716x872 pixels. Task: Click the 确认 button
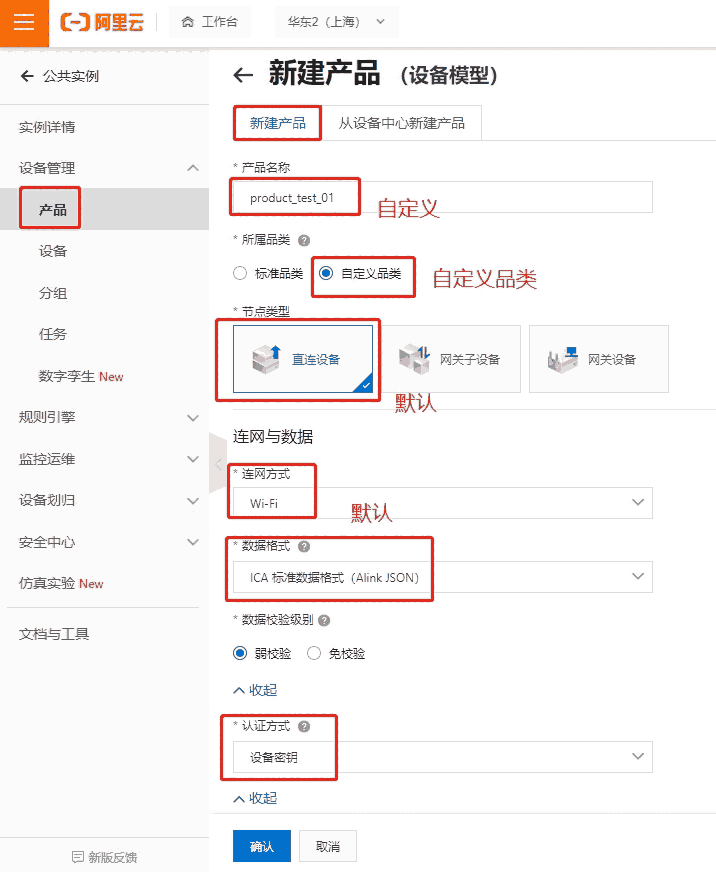(261, 846)
